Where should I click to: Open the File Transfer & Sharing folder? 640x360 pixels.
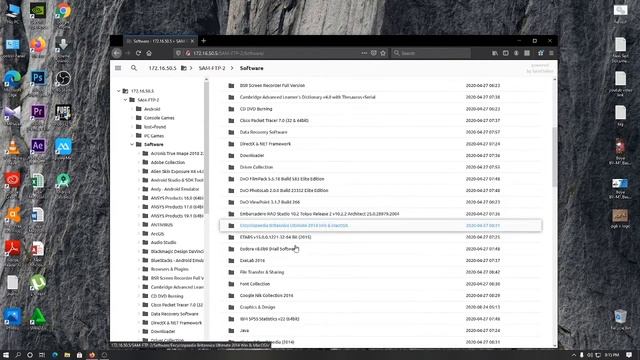[x=380, y=272]
